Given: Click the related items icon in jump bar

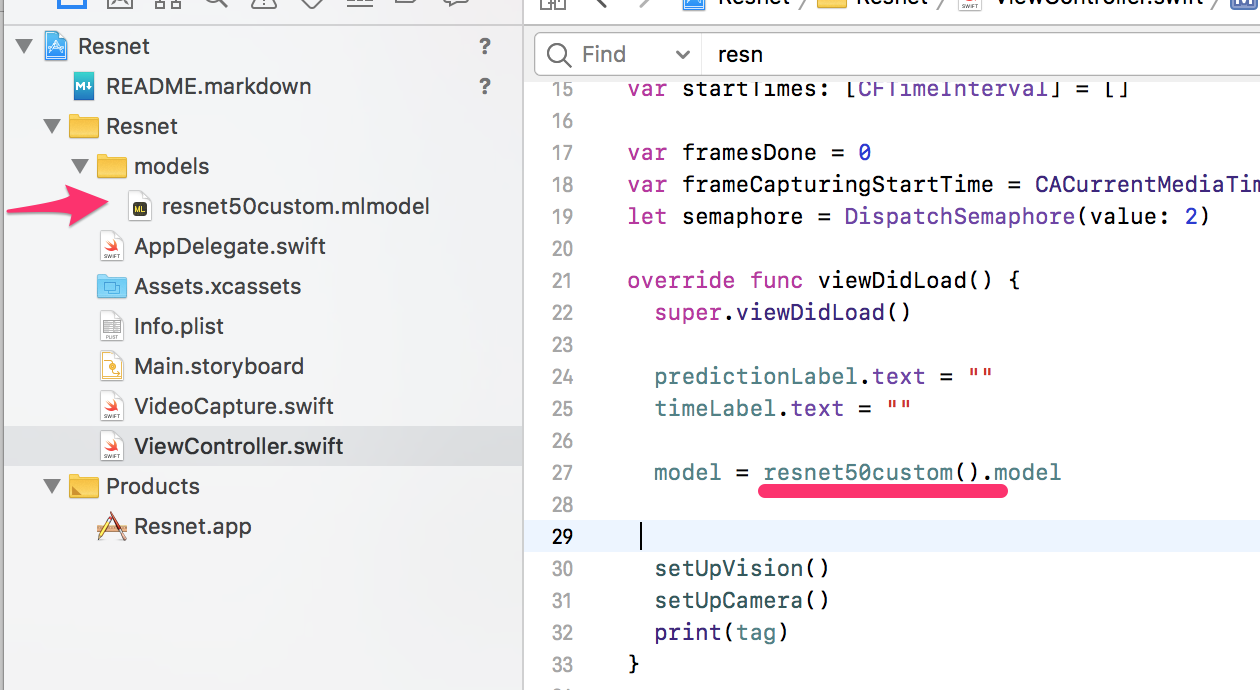Looking at the screenshot, I should (x=554, y=5).
